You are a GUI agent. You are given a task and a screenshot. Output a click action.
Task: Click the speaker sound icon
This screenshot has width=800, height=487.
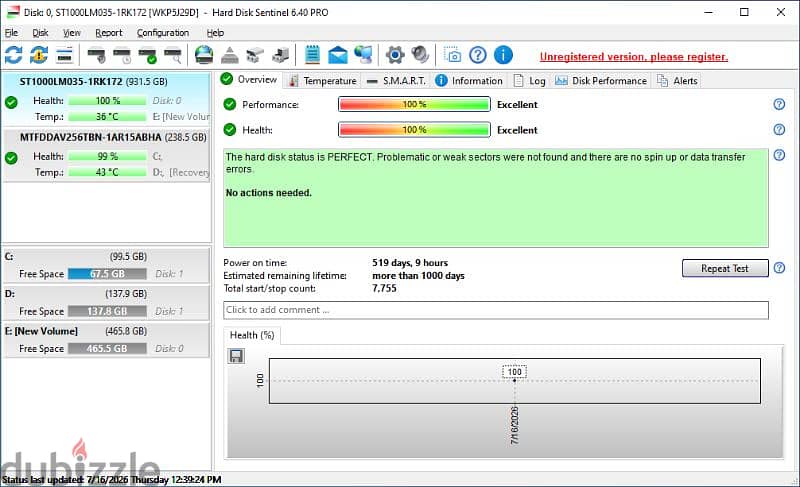(x=420, y=55)
